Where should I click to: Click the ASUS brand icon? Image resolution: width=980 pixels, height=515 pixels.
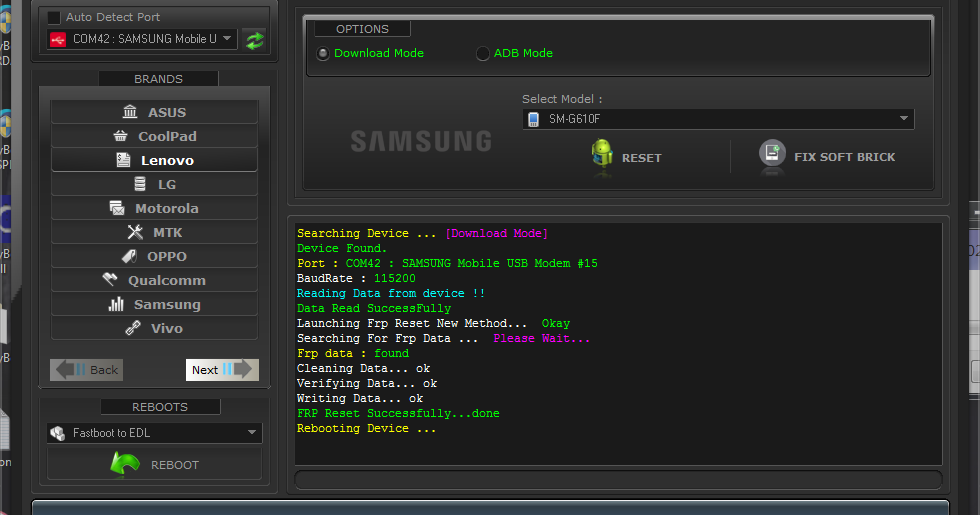coord(130,112)
